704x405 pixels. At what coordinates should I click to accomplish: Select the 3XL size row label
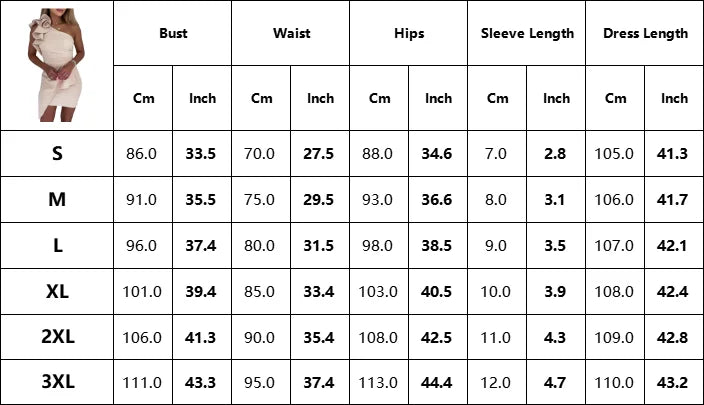click(57, 382)
